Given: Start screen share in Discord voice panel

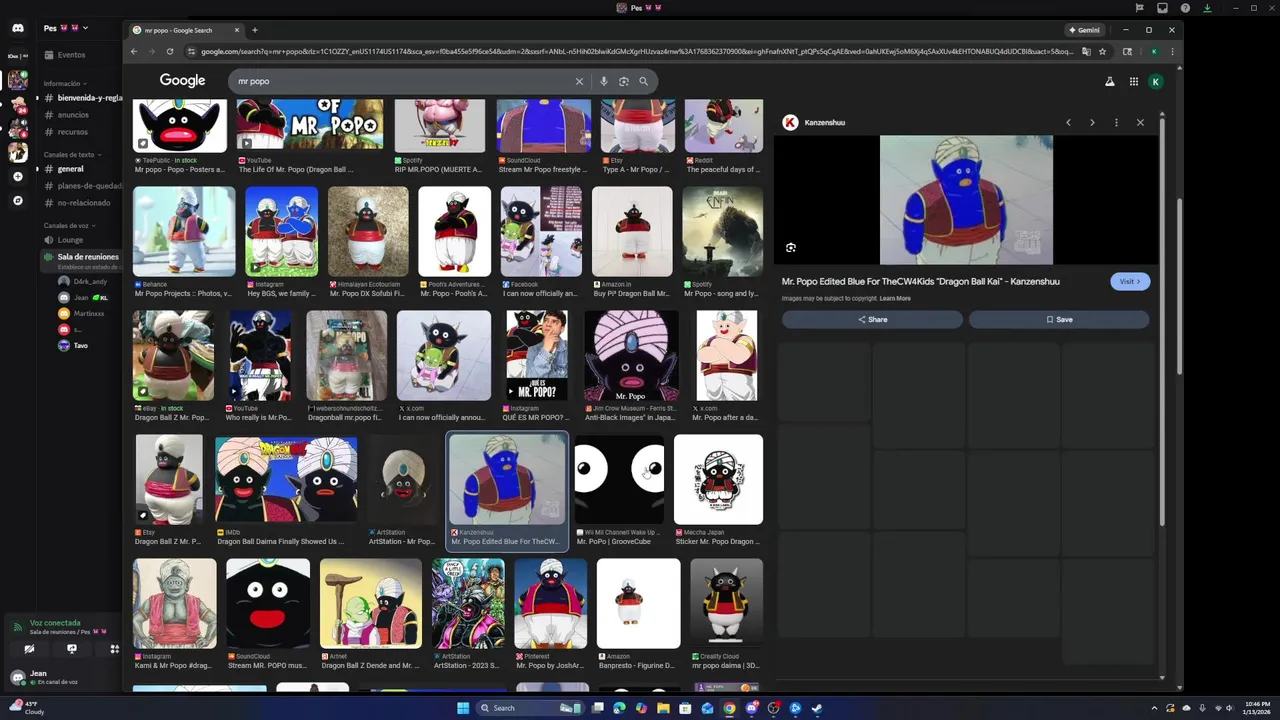Looking at the screenshot, I should pos(72,649).
